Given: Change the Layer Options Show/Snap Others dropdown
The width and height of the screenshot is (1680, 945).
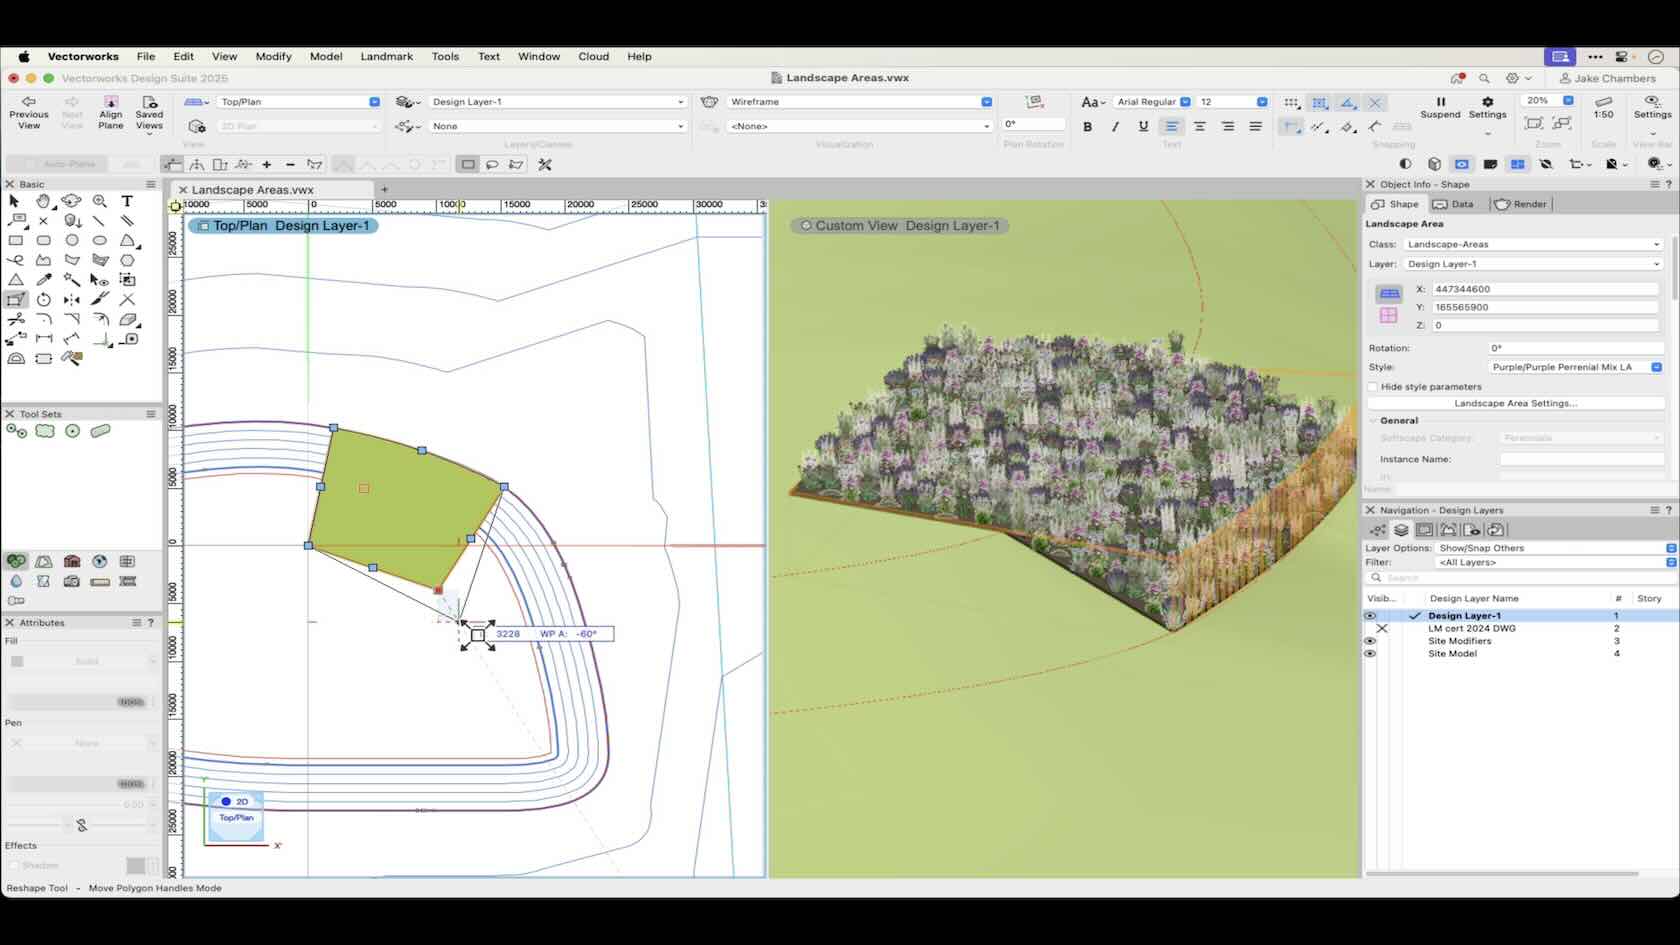Looking at the screenshot, I should pyautogui.click(x=1548, y=548).
